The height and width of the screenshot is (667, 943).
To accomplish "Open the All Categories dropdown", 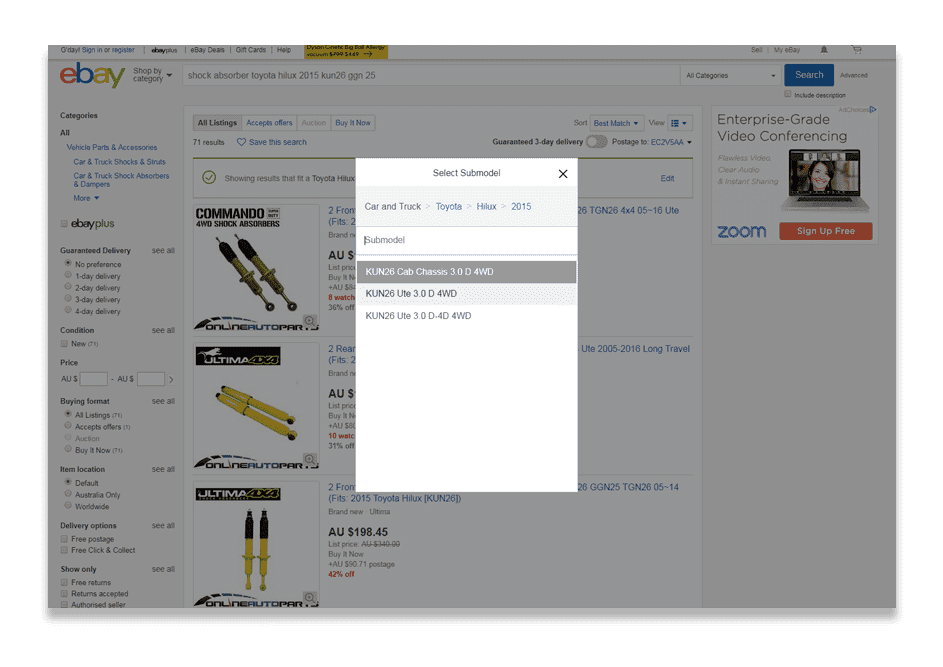I will pos(731,76).
